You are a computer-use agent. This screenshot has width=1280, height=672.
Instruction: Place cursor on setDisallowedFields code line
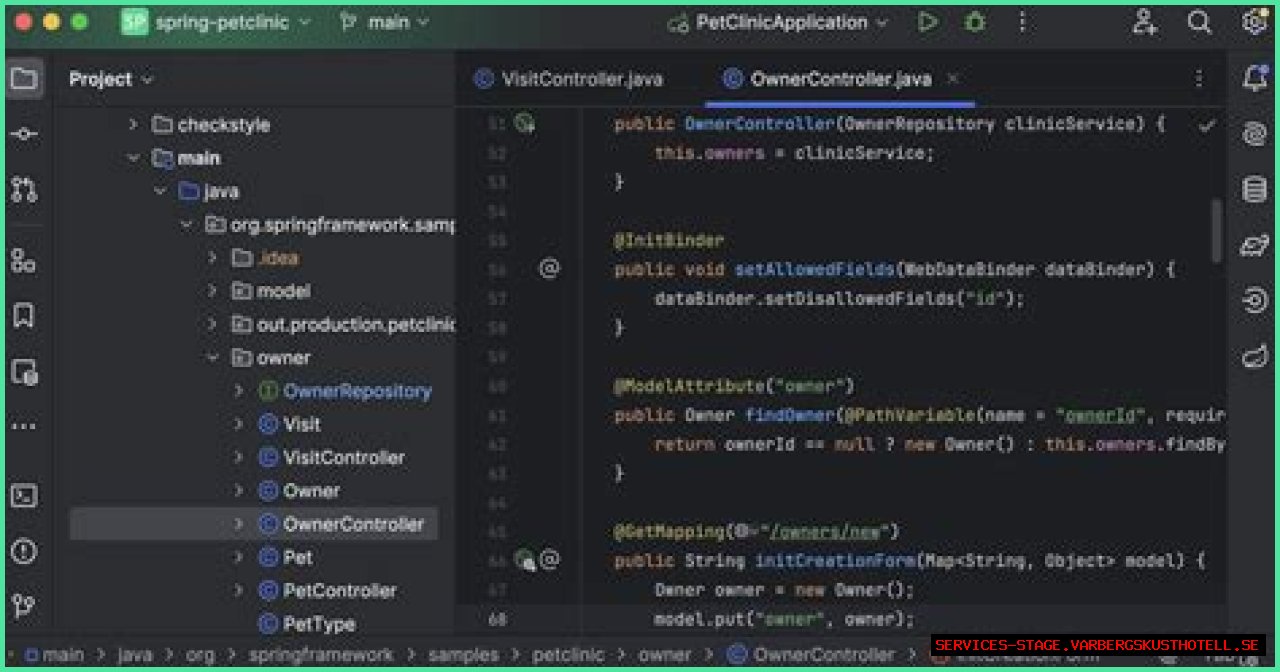pos(840,298)
